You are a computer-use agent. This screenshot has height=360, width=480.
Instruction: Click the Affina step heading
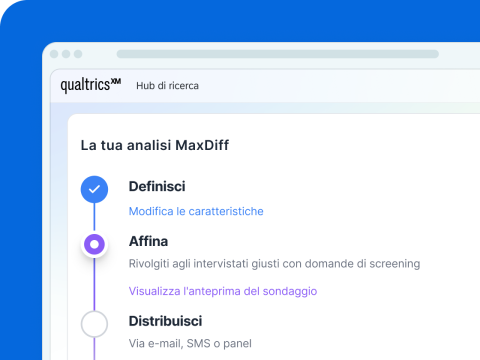tap(148, 241)
